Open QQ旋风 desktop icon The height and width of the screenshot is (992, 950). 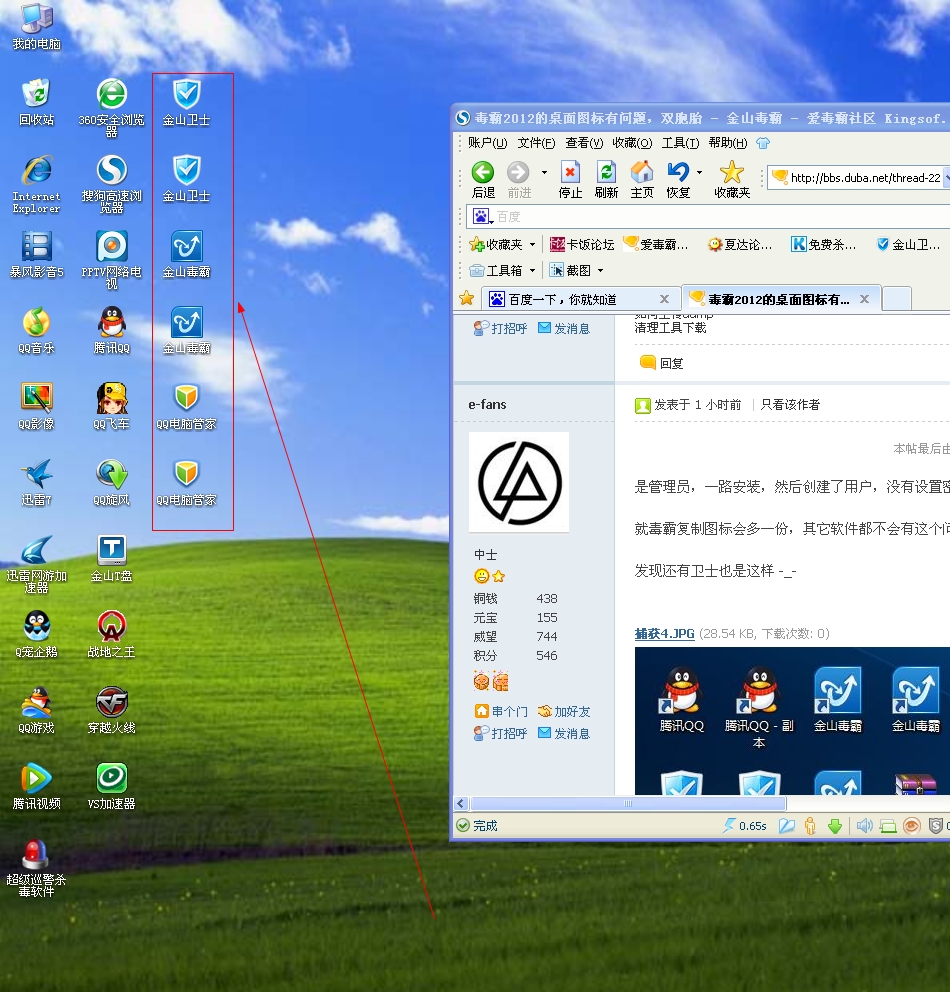[111, 482]
